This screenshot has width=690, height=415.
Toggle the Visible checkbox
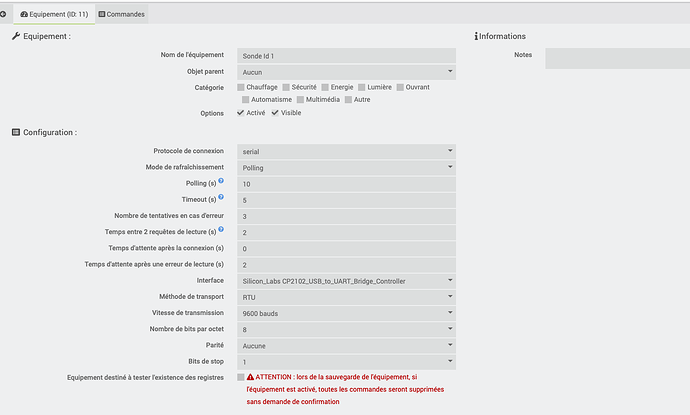click(x=275, y=113)
